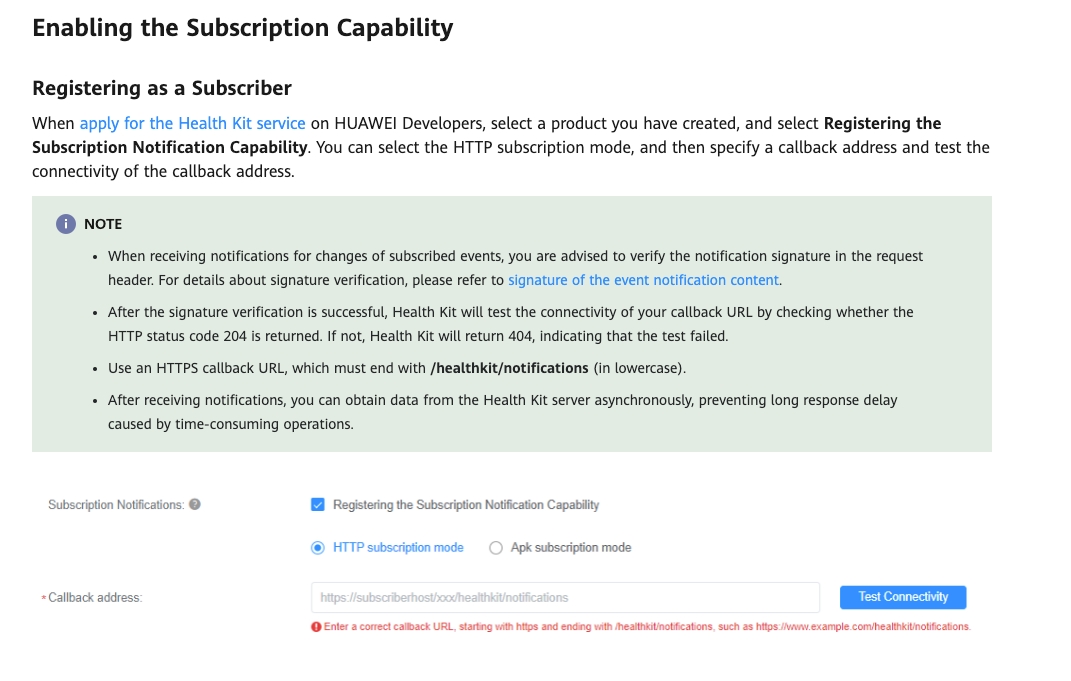The width and height of the screenshot is (1071, 681).
Task: Click the Subscription Notifications field label
Action: [116, 505]
